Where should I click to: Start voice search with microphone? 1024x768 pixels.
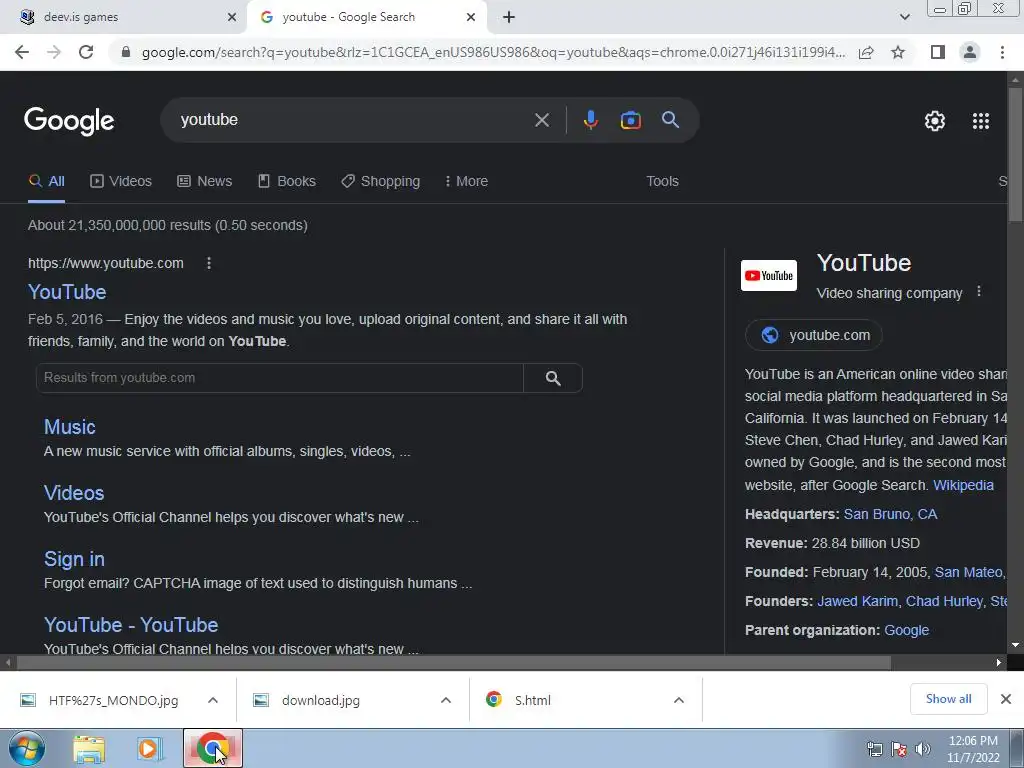(x=590, y=120)
